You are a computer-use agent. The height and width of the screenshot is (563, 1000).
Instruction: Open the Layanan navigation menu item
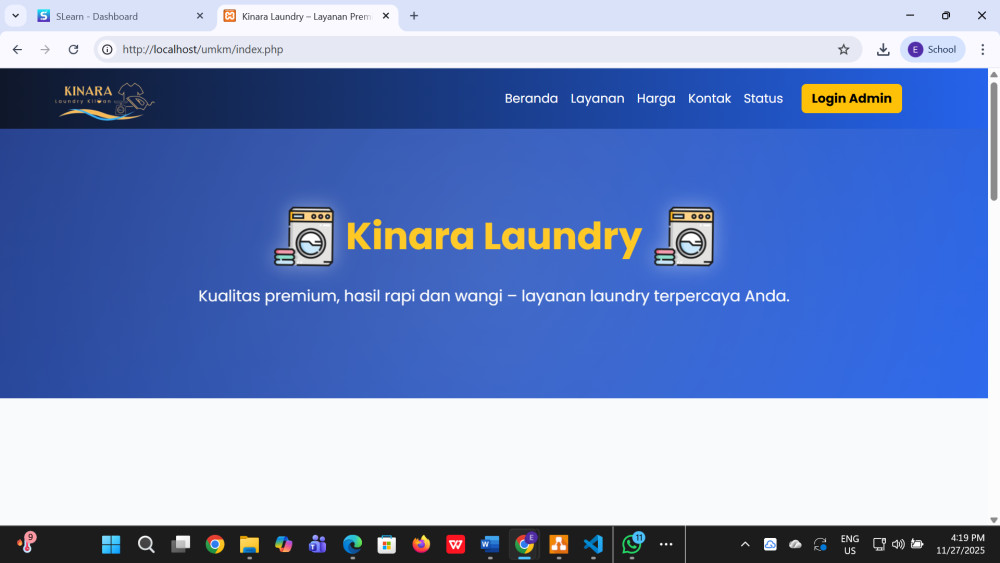597,98
